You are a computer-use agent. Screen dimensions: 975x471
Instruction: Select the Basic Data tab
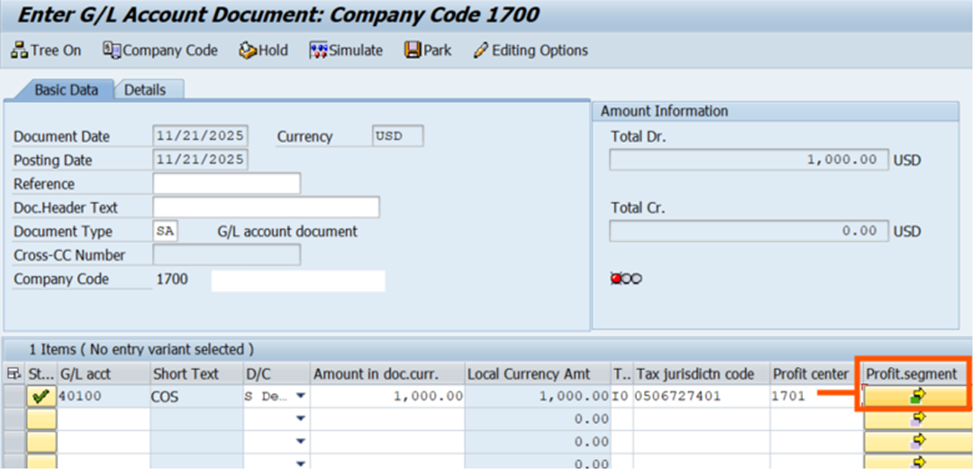point(66,90)
